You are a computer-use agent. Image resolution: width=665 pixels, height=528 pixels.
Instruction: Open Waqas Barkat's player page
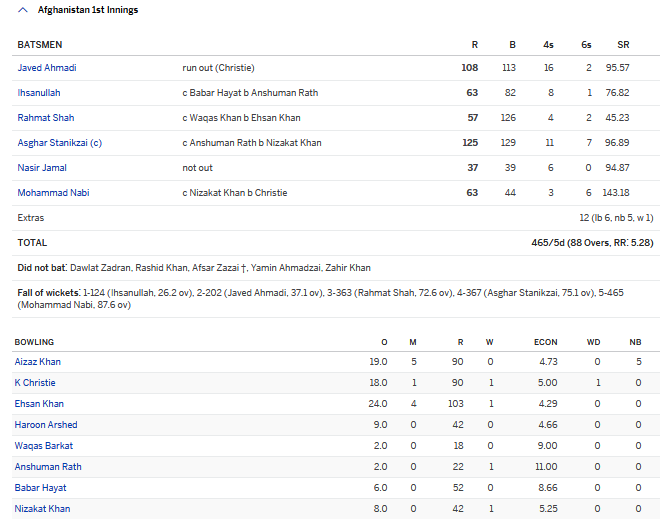(43, 446)
